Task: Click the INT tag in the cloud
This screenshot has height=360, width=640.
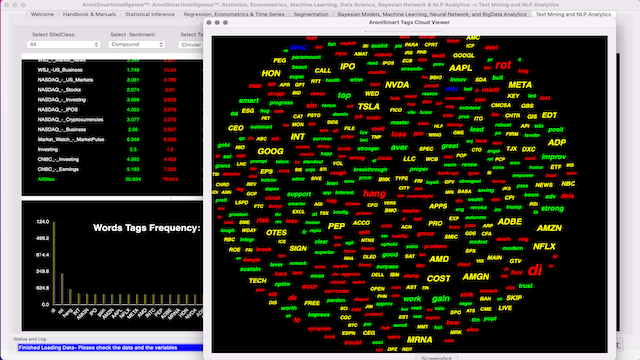Action: [x=298, y=137]
